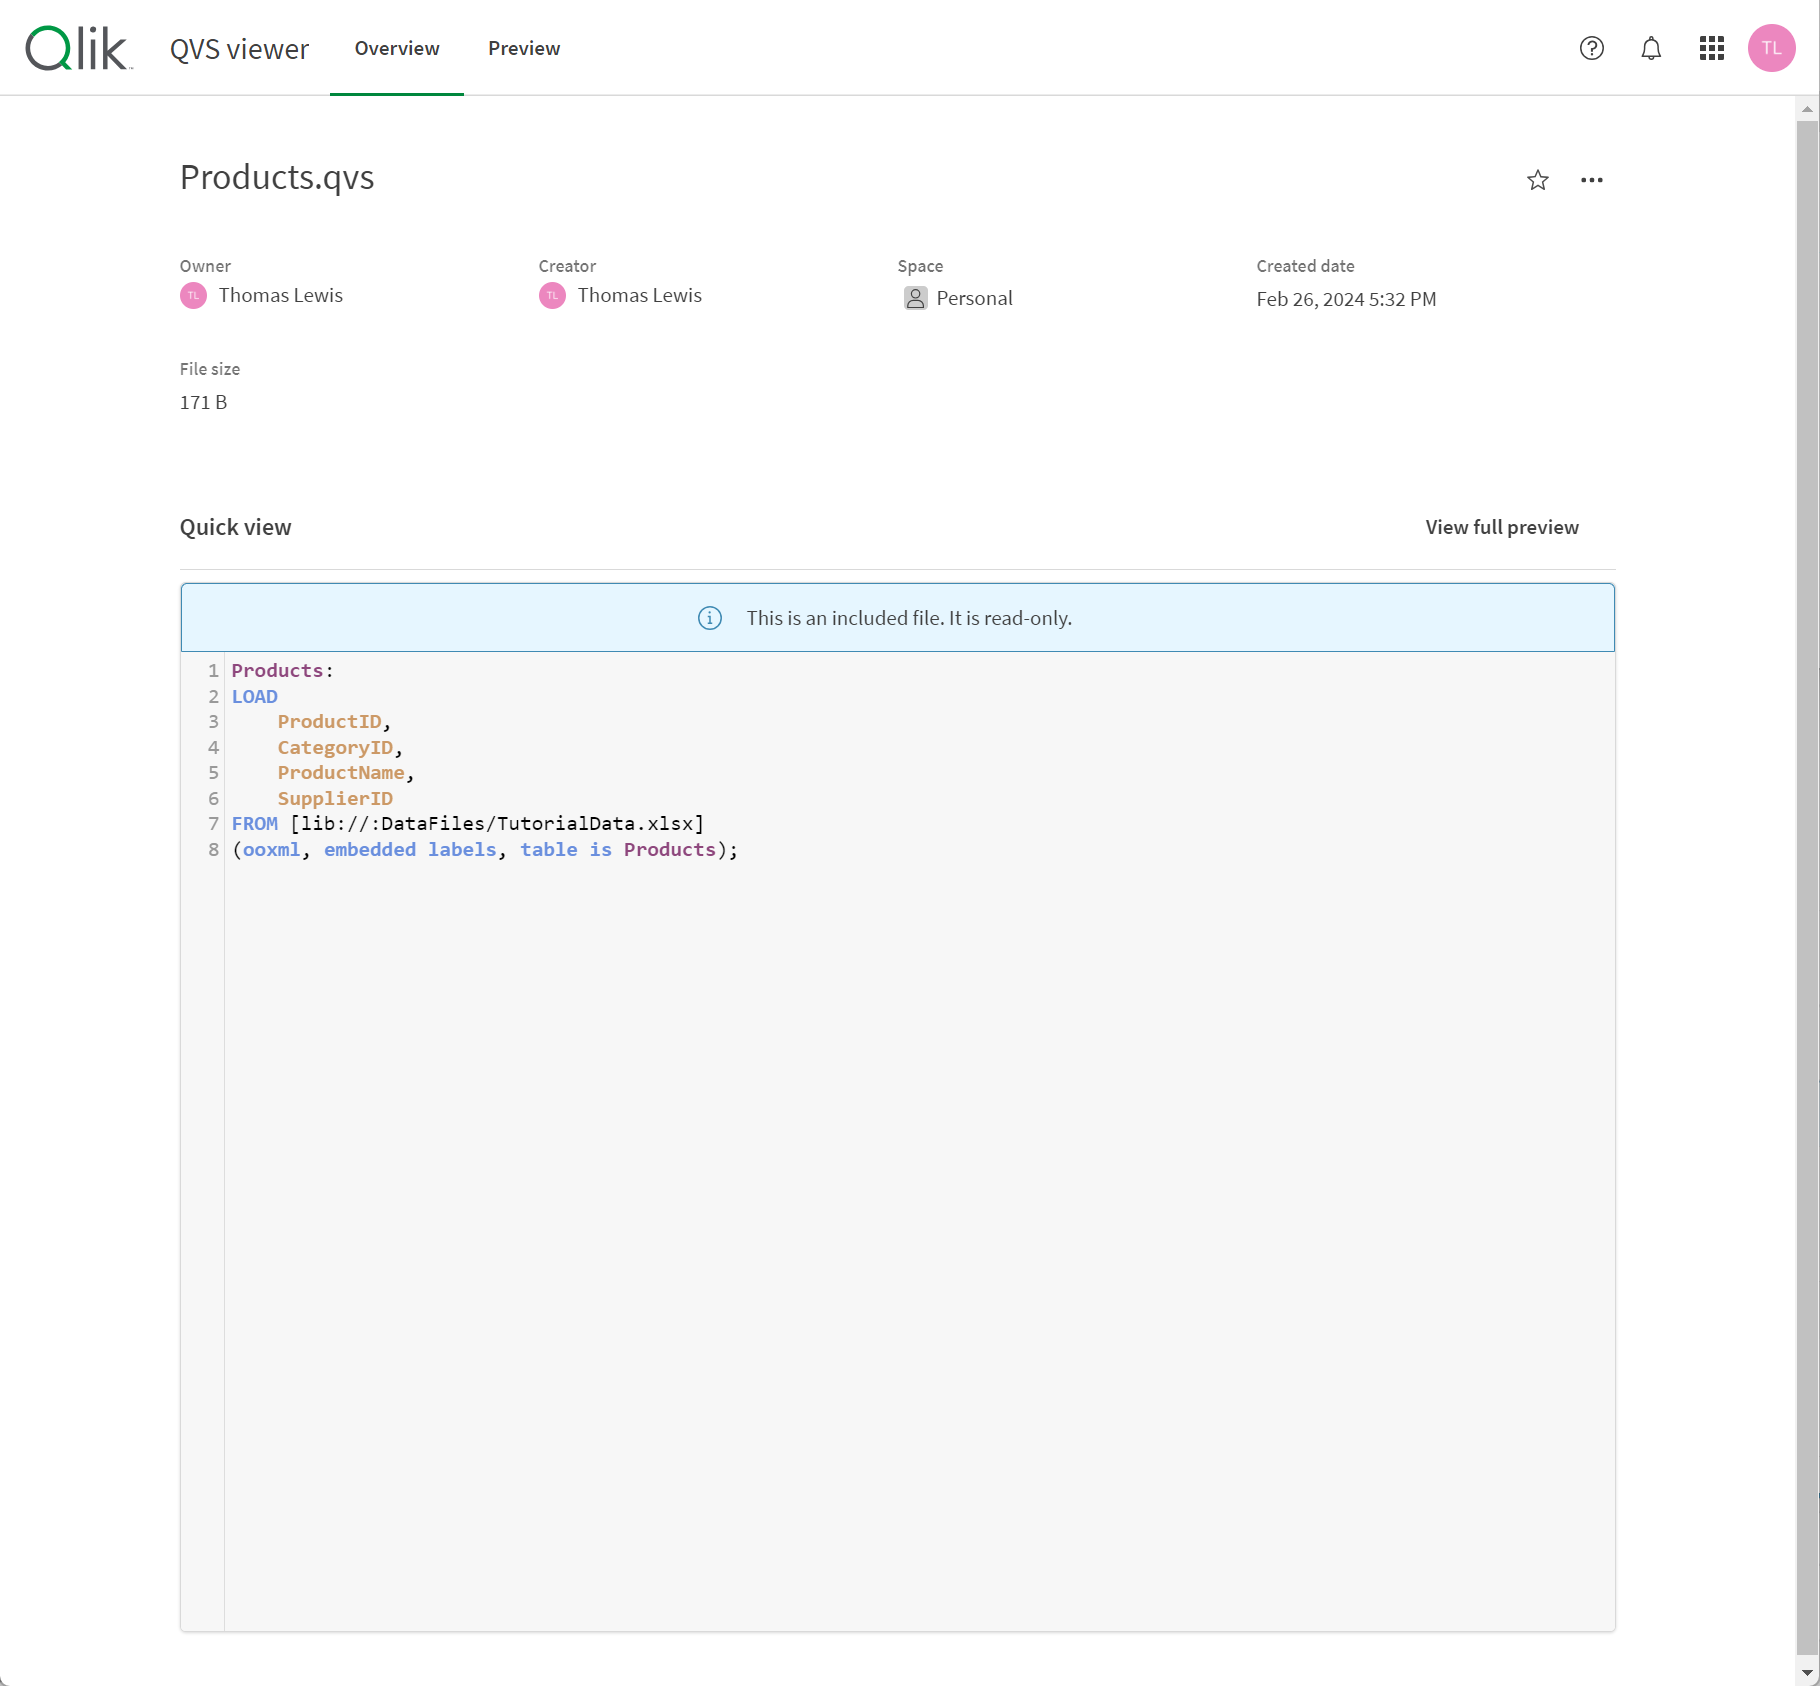This screenshot has height=1686, width=1820.
Task: Click the owner's Thomas Lewis avatar
Action: (194, 296)
